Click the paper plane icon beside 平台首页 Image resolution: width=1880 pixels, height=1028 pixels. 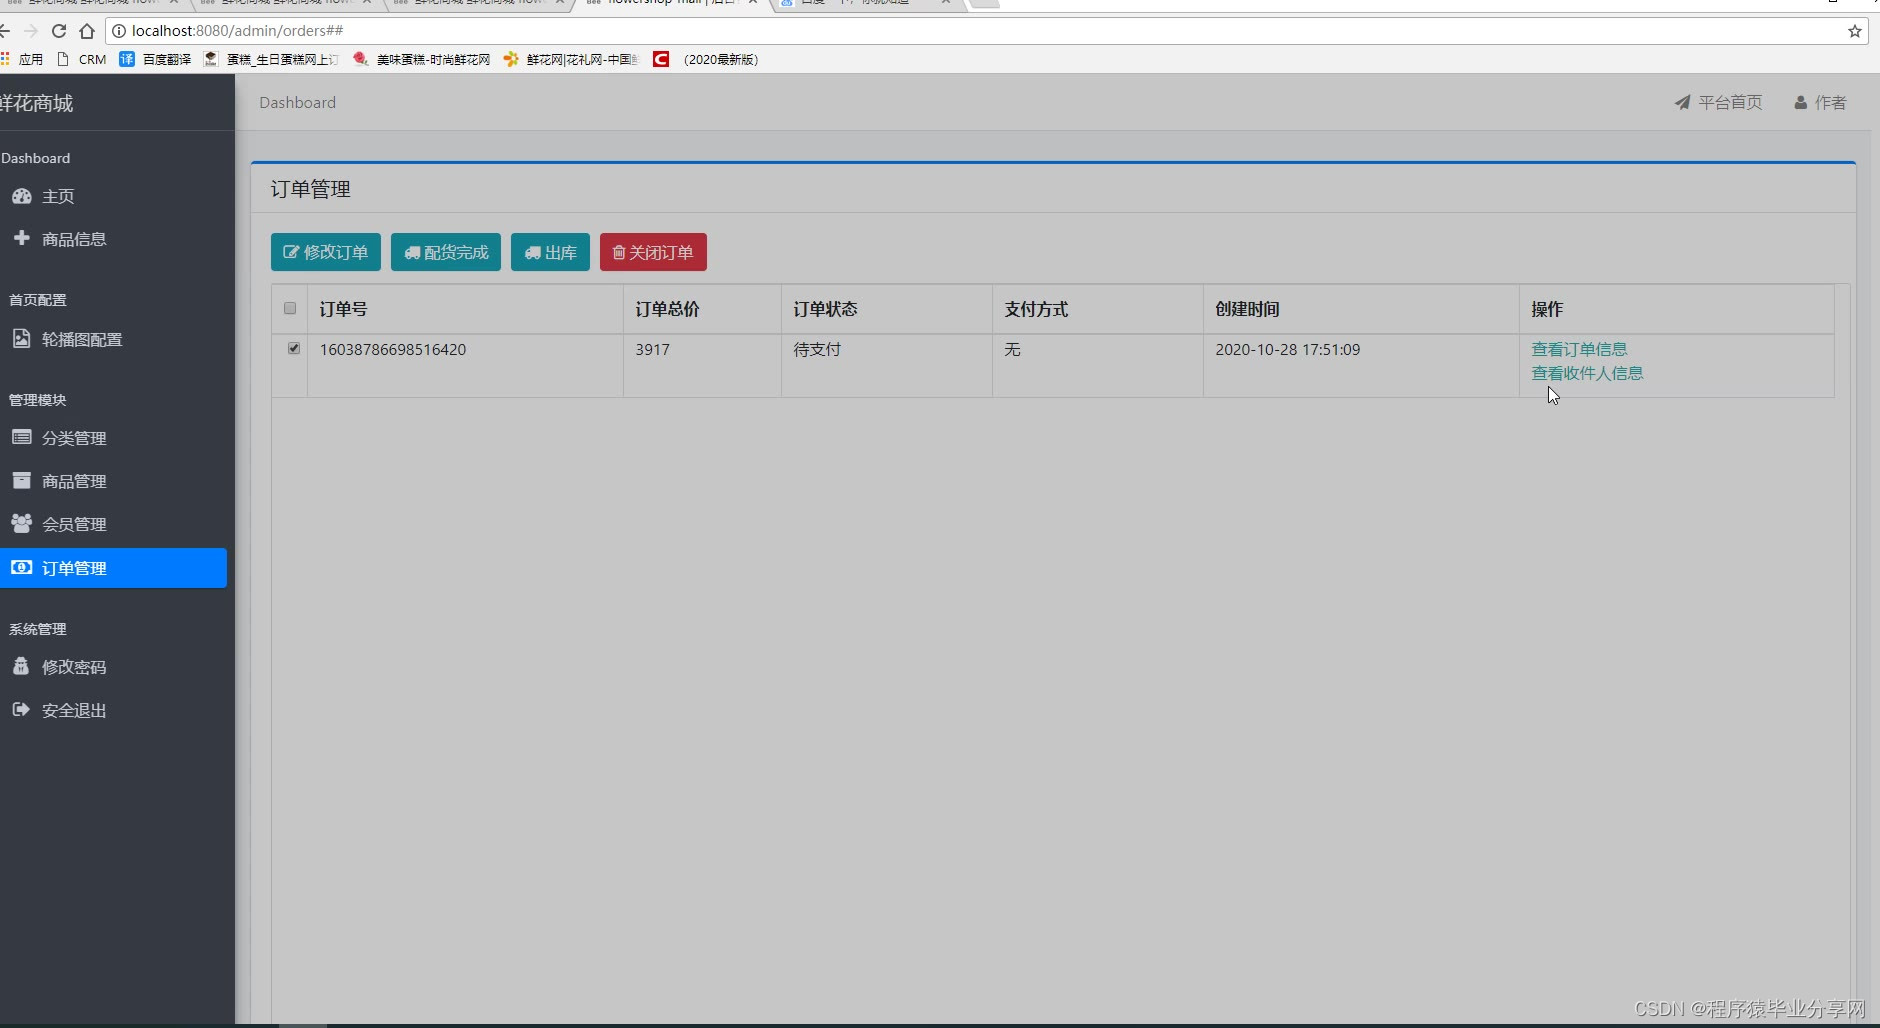coord(1683,102)
